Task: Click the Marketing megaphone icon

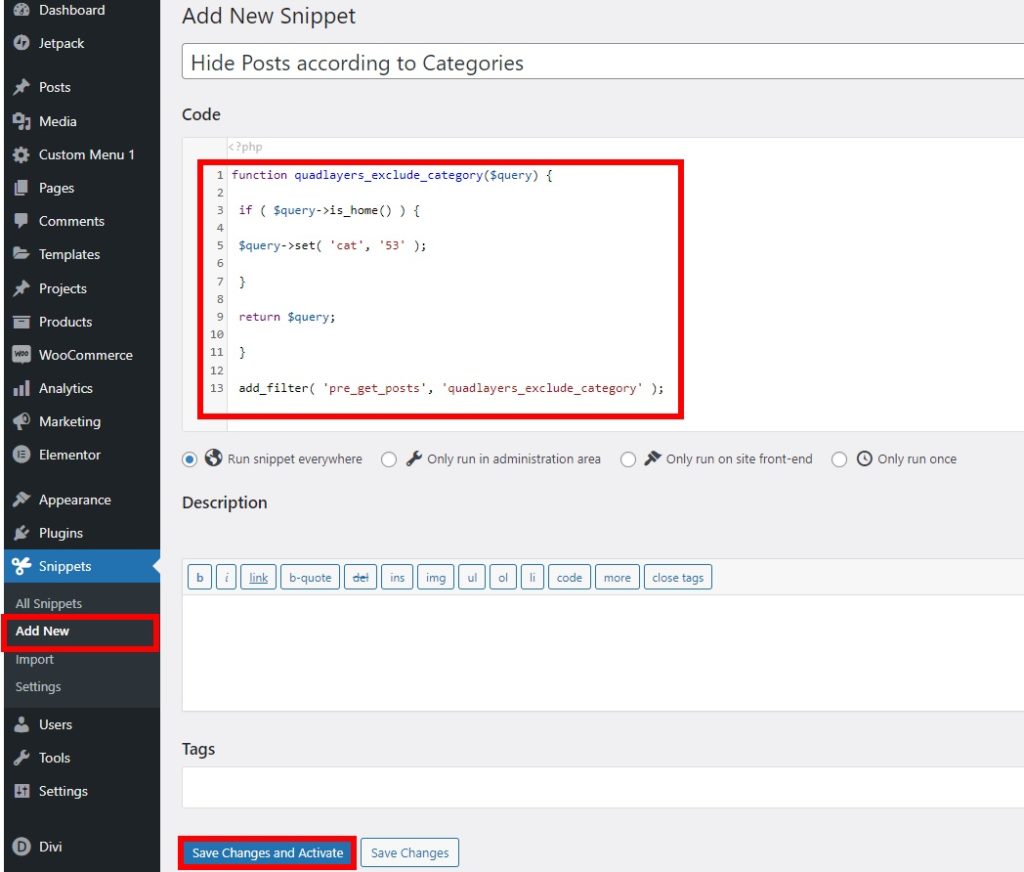Action: [22, 421]
